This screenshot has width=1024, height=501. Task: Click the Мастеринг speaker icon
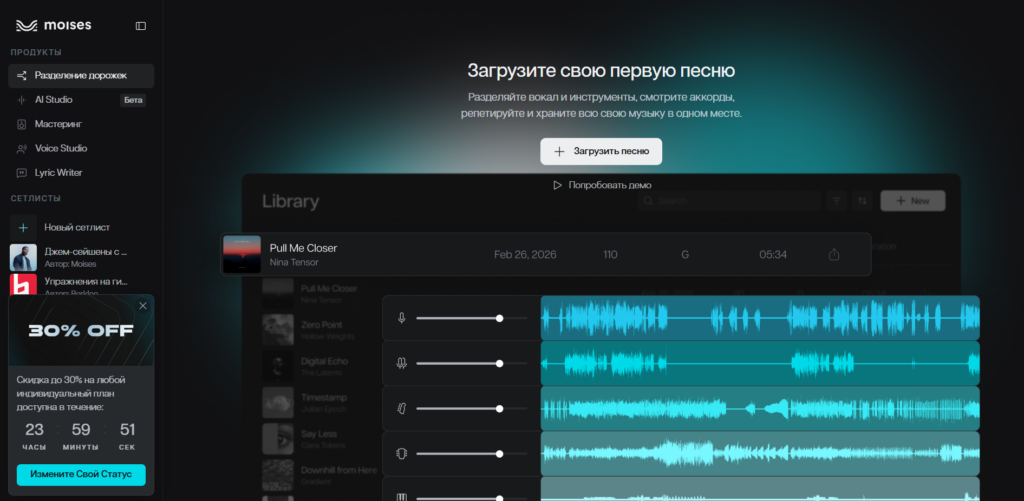coord(22,124)
